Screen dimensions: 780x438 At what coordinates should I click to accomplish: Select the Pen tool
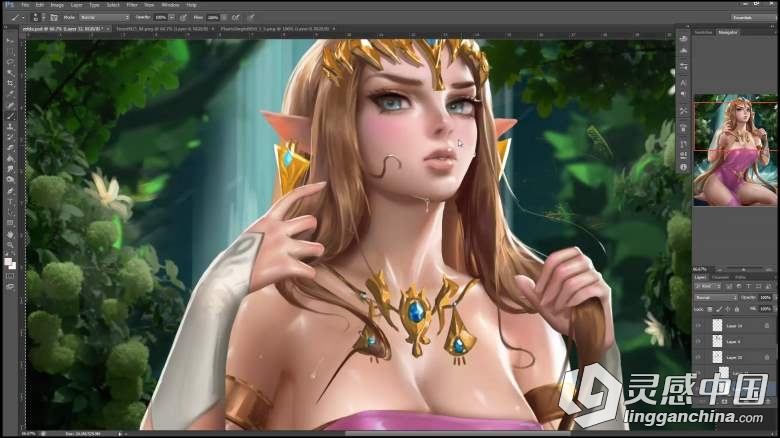10,191
